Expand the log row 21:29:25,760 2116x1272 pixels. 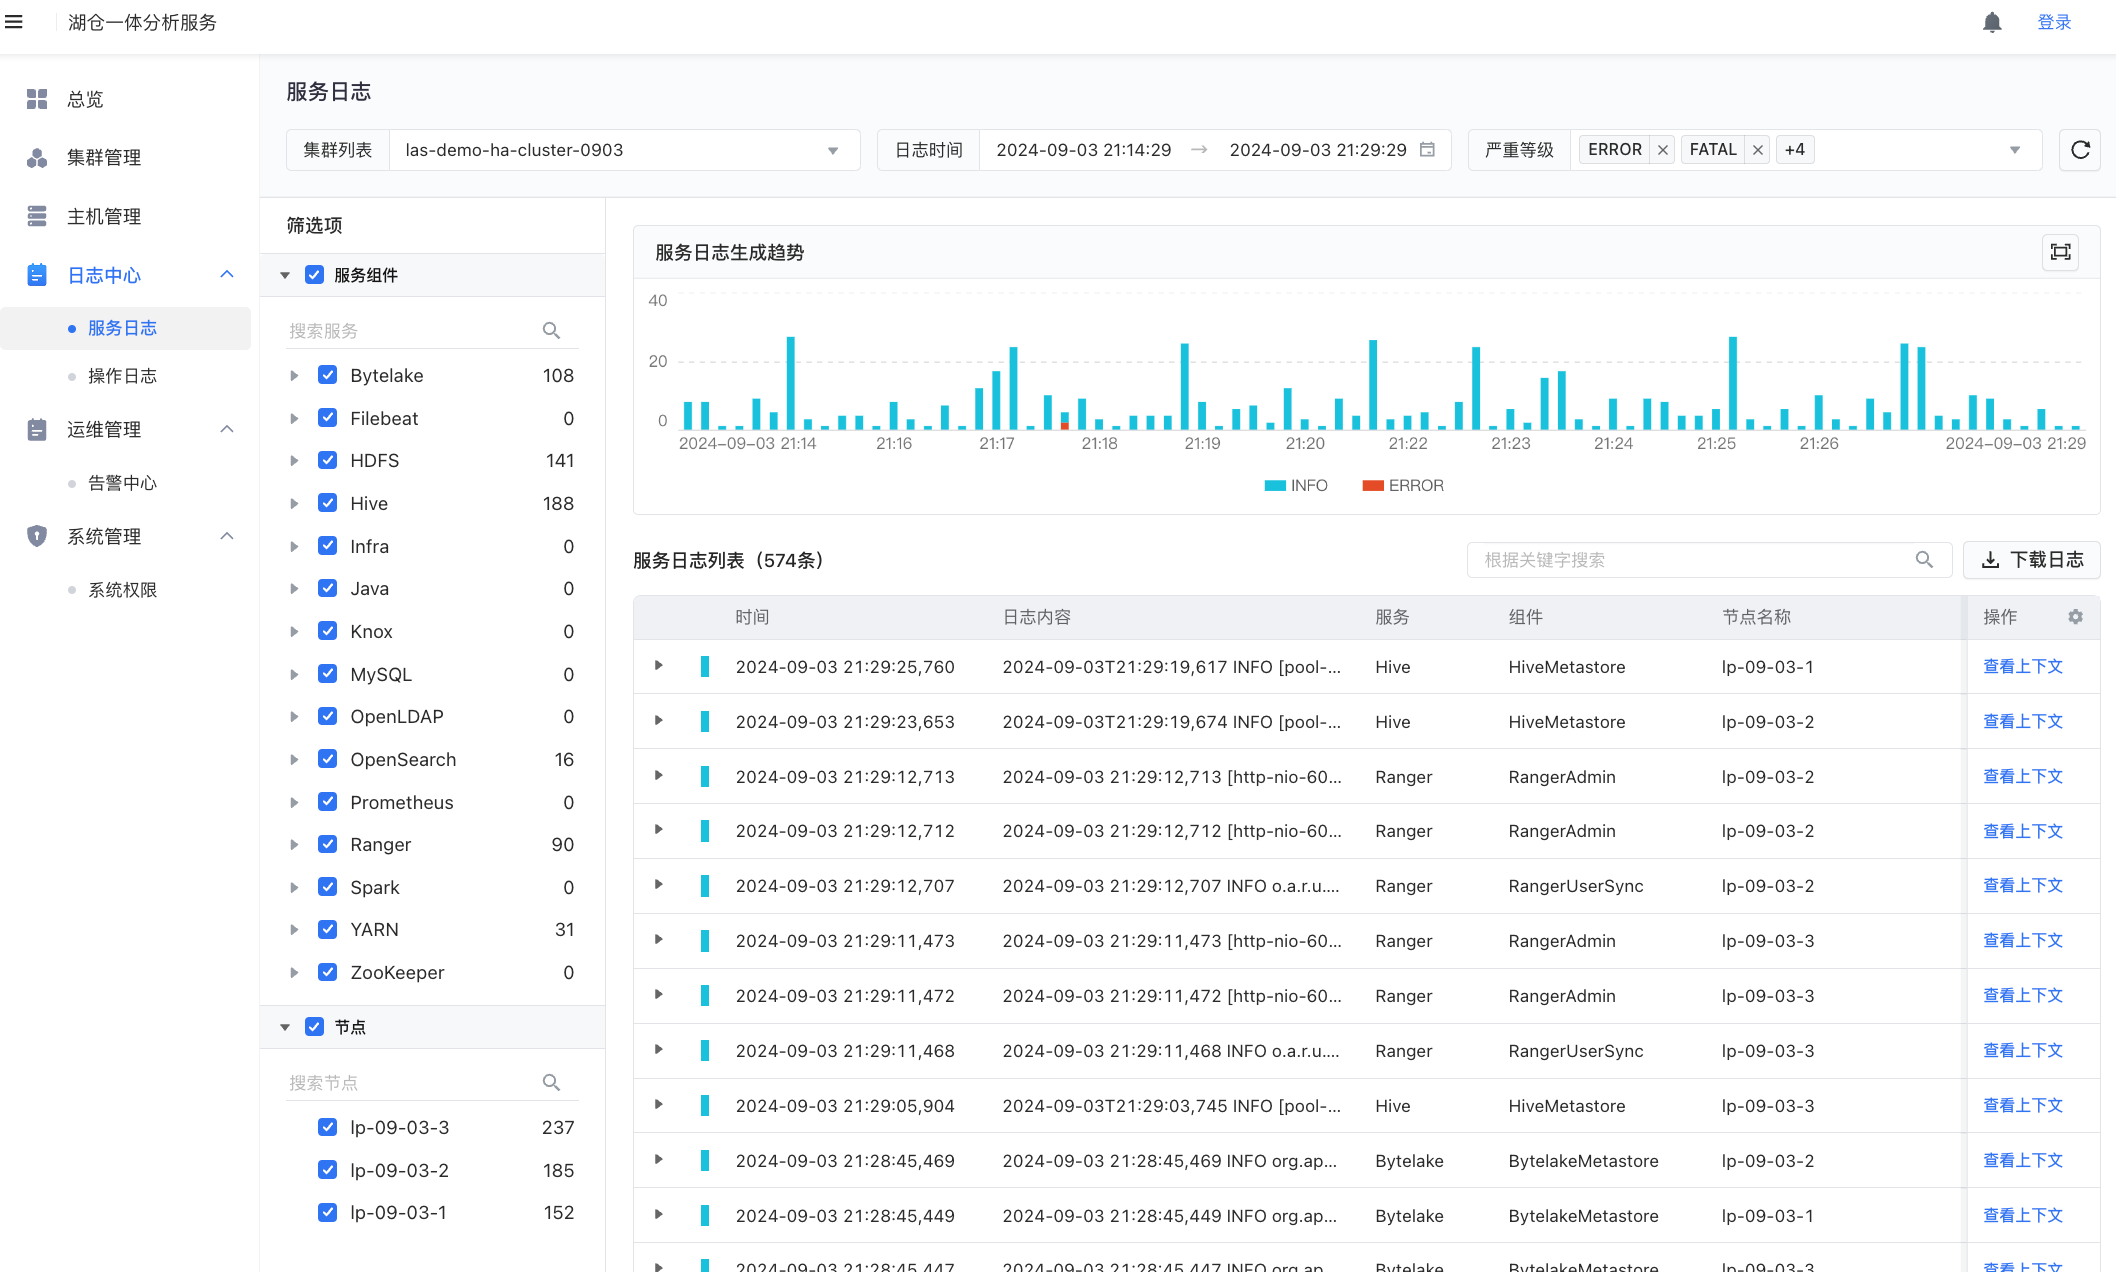coord(659,666)
